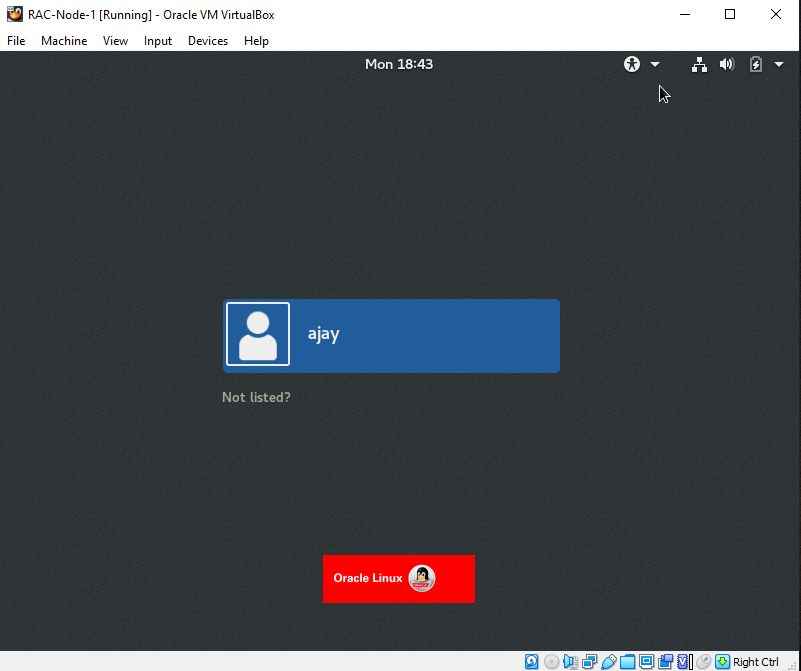Click the display status icon
Image resolution: width=801 pixels, height=671 pixels.
coord(647,661)
